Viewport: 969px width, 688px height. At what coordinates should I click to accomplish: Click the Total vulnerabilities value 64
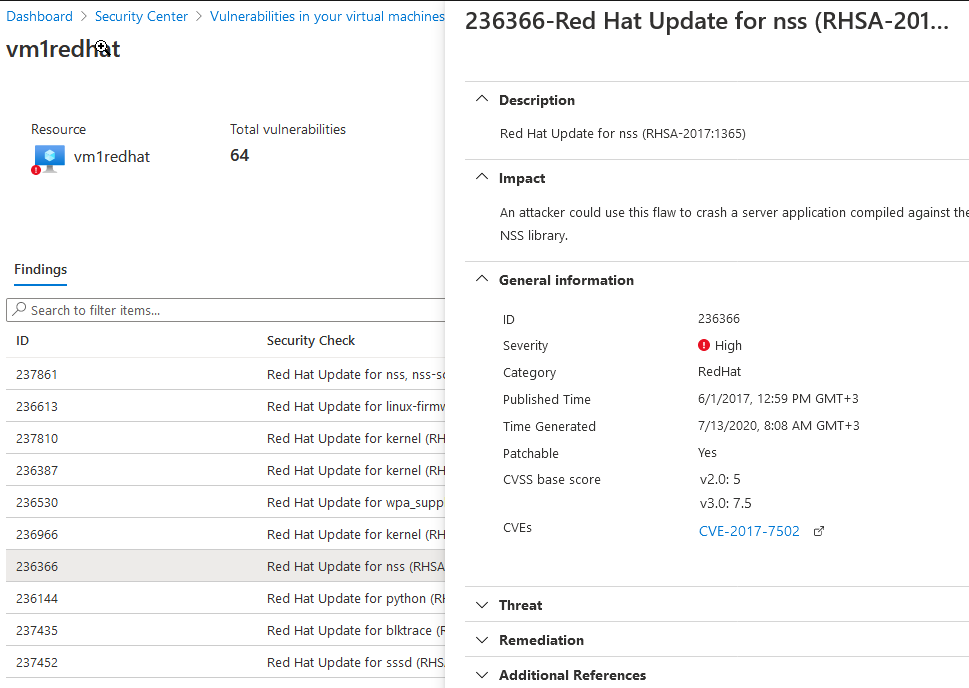(240, 155)
